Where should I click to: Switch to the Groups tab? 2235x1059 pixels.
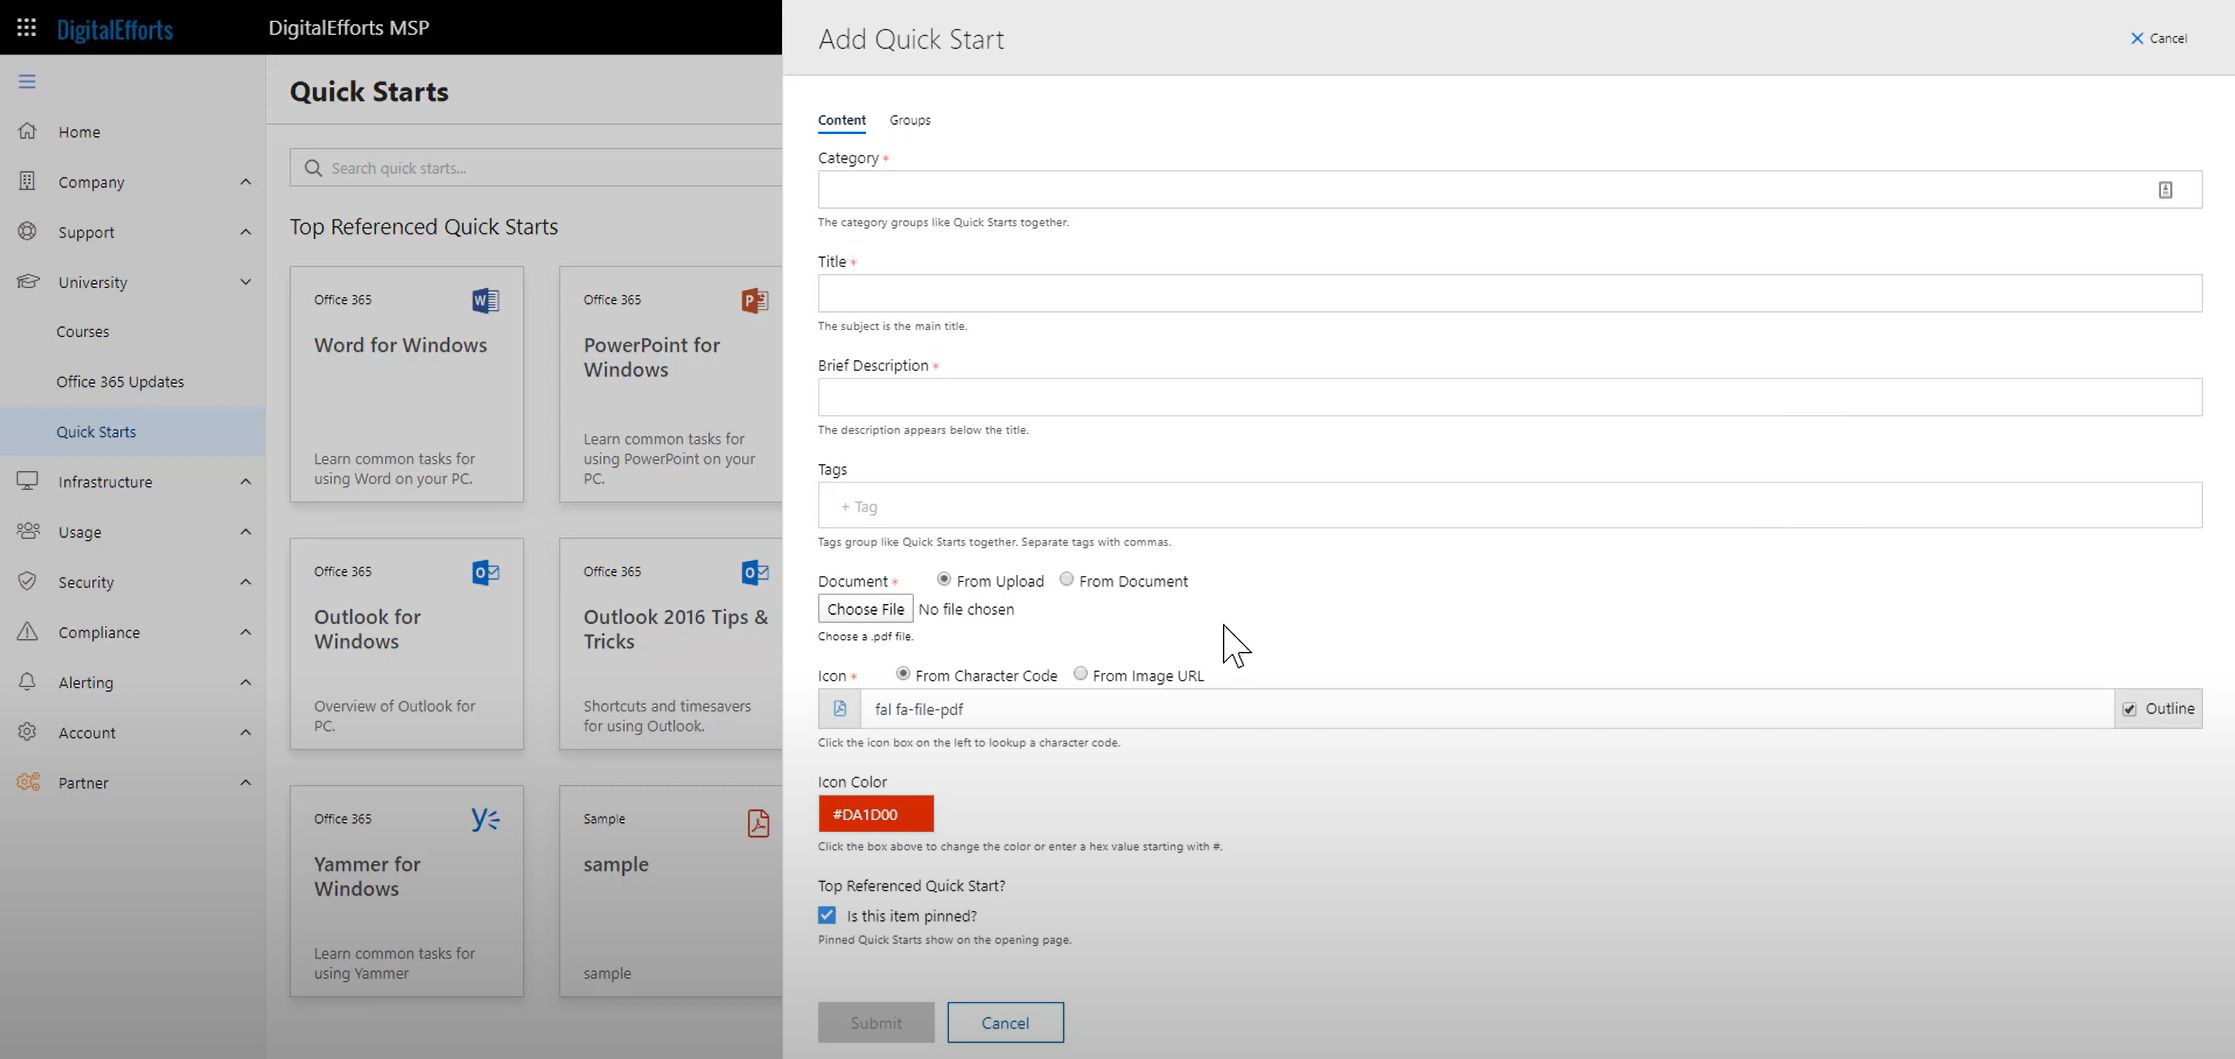pos(910,120)
